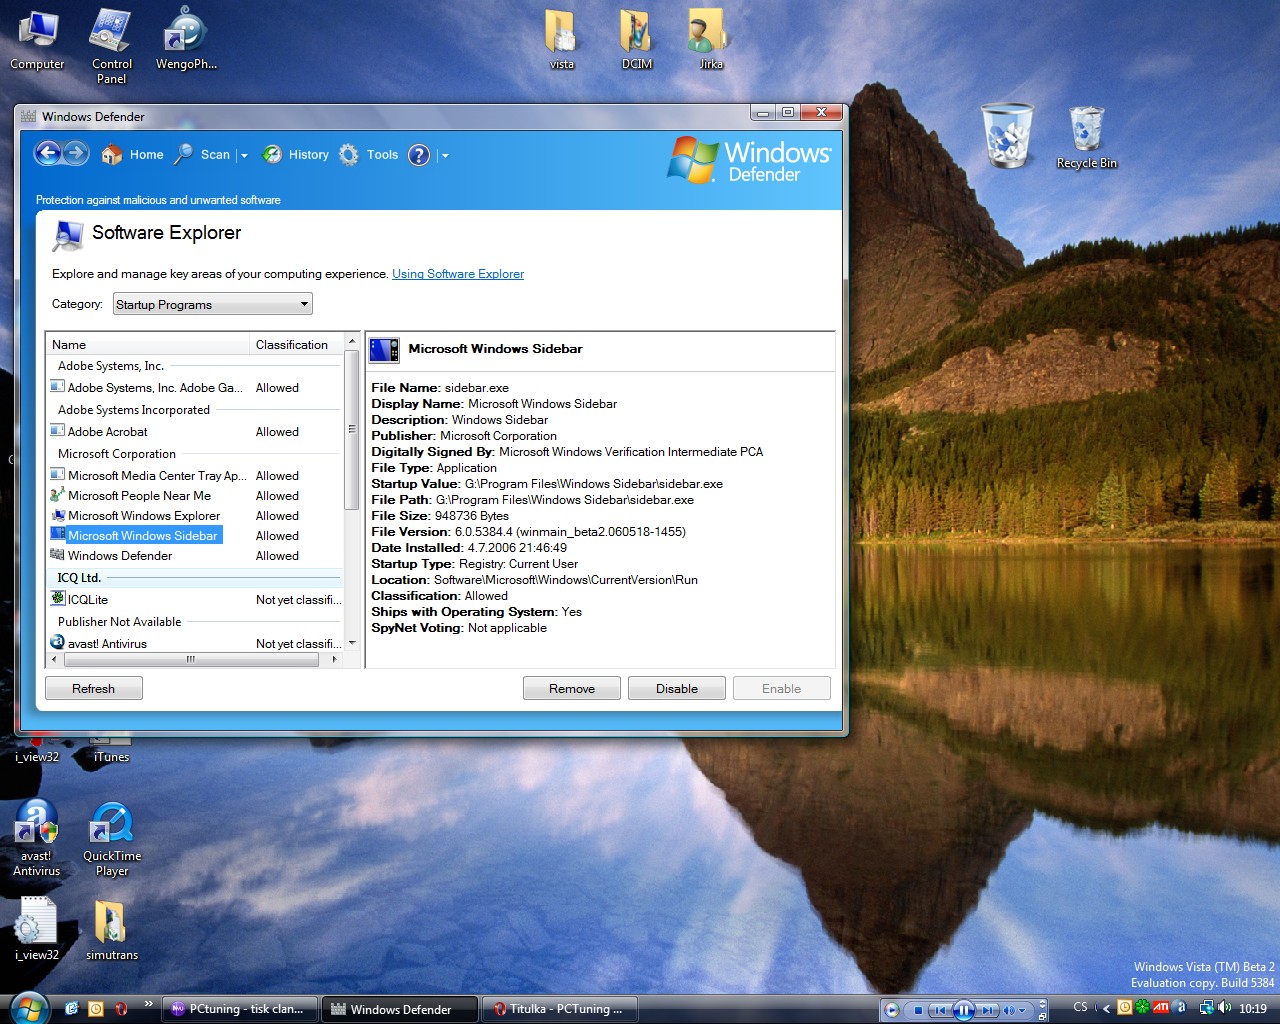
Task: Skip to next track in taskbar player
Action: pos(987,1010)
